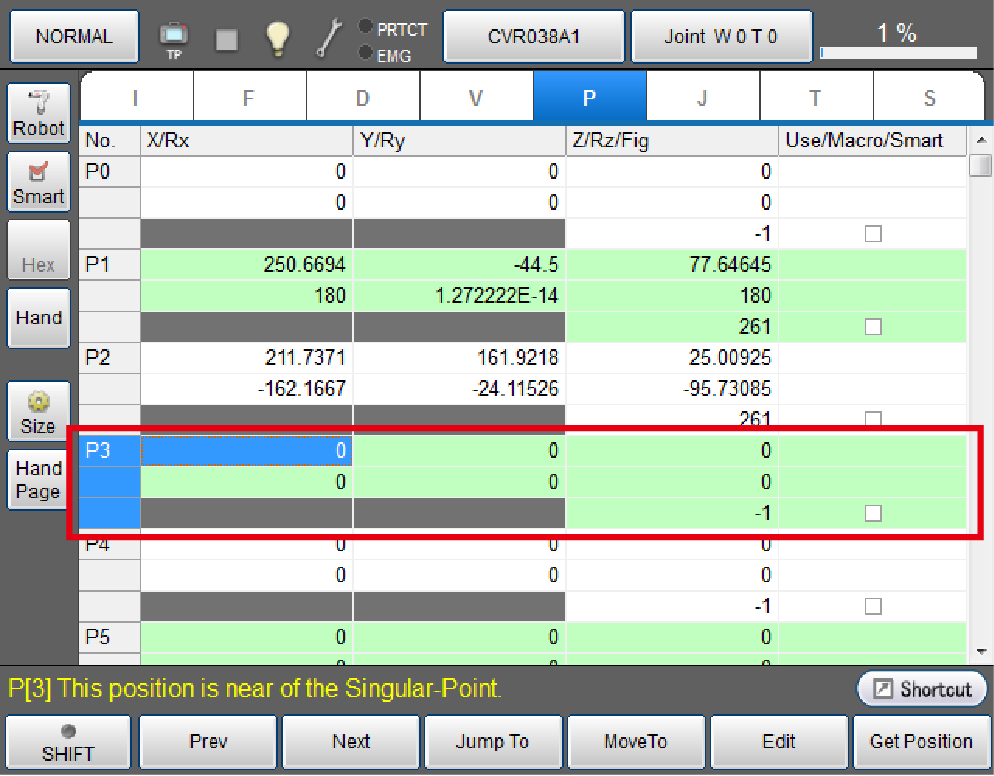Viewport: 994px width, 776px height.
Task: Open the Smart function button
Action: pos(38,181)
